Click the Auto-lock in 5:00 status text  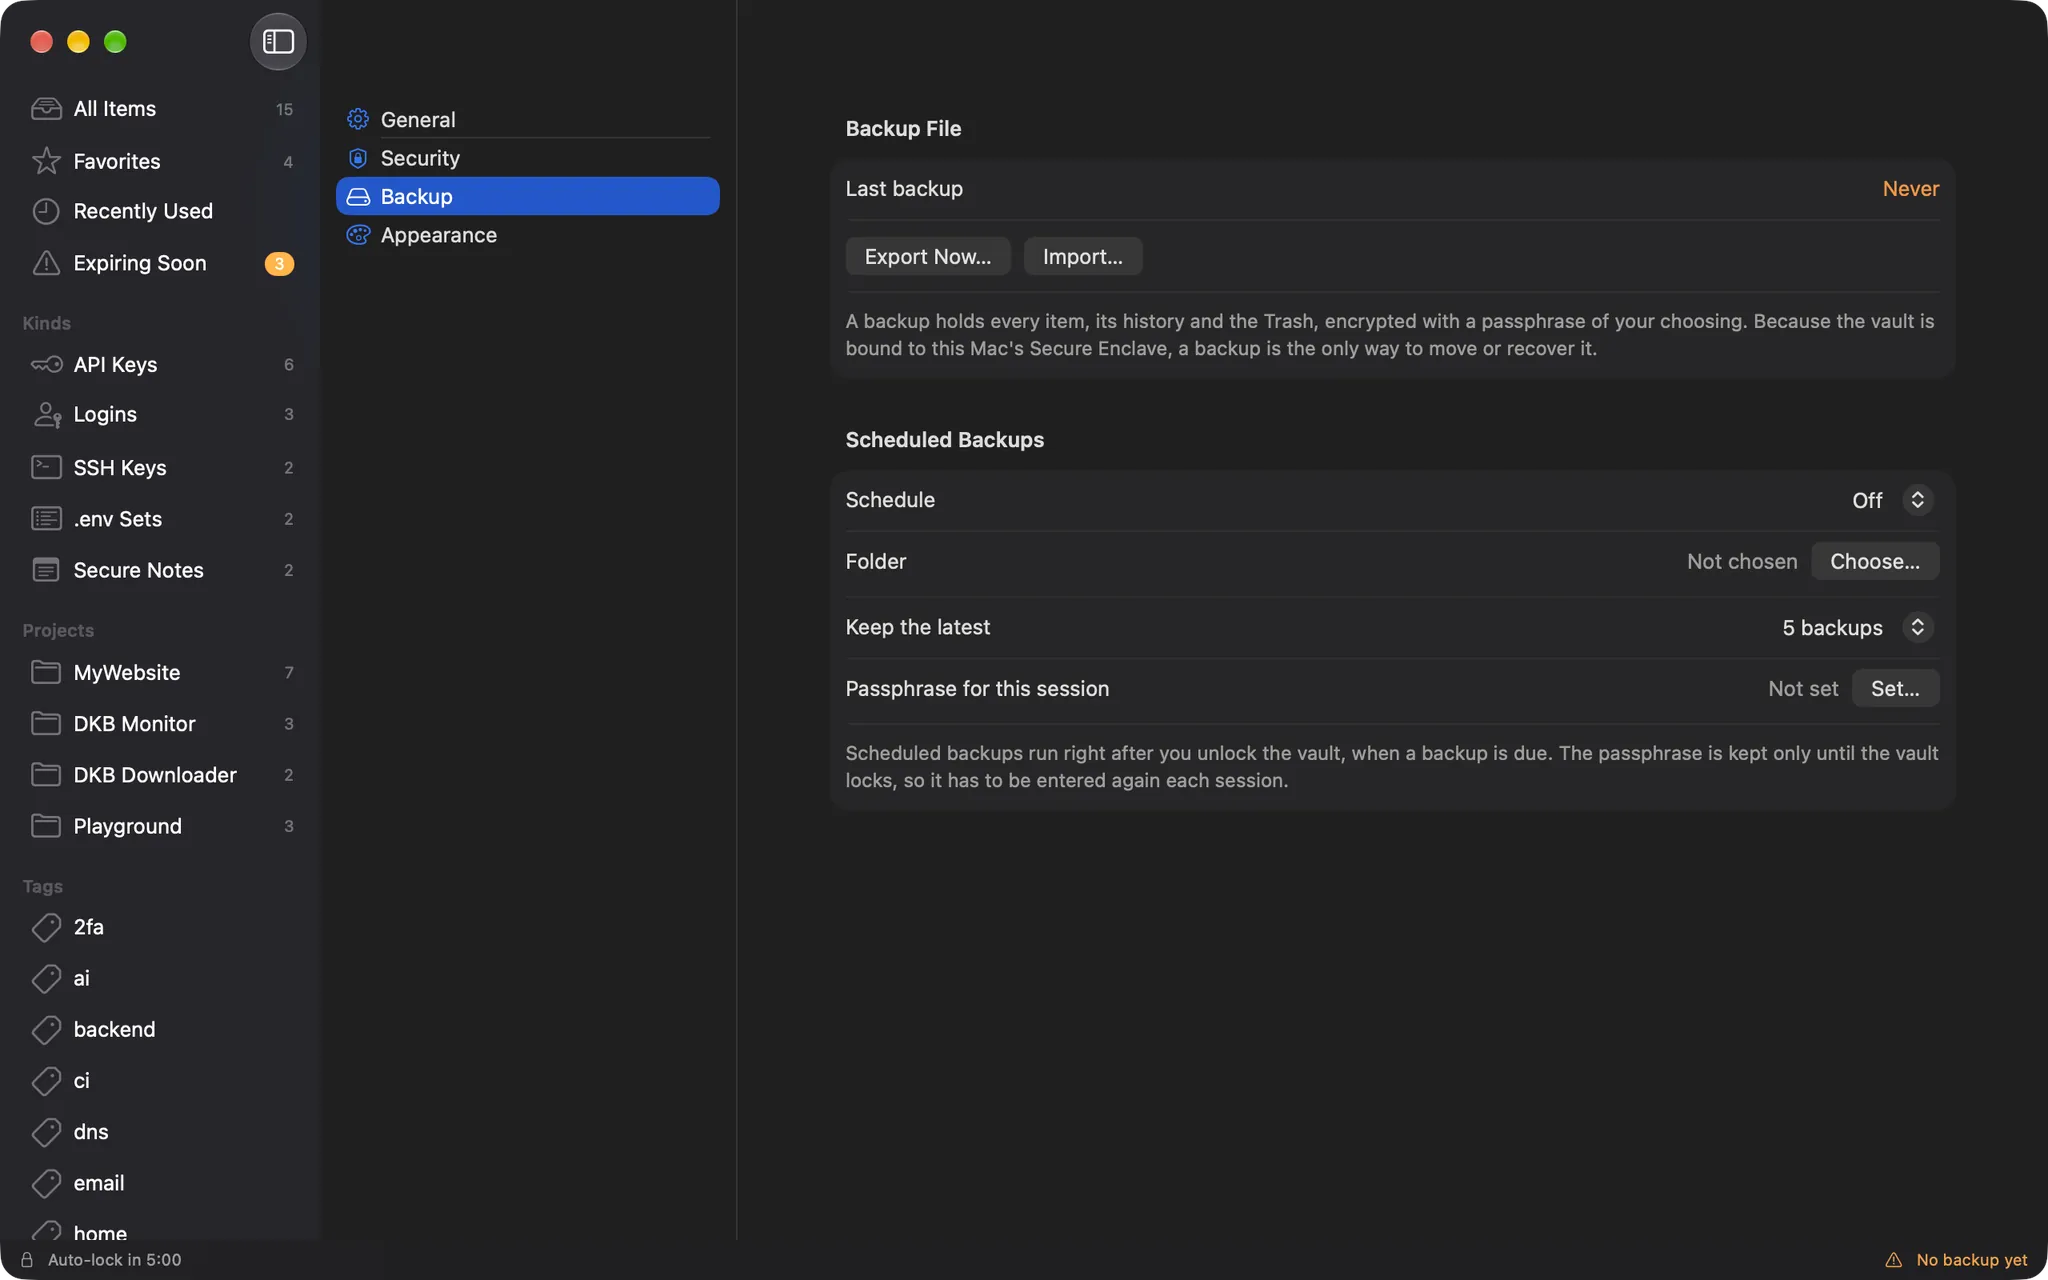114,1260
